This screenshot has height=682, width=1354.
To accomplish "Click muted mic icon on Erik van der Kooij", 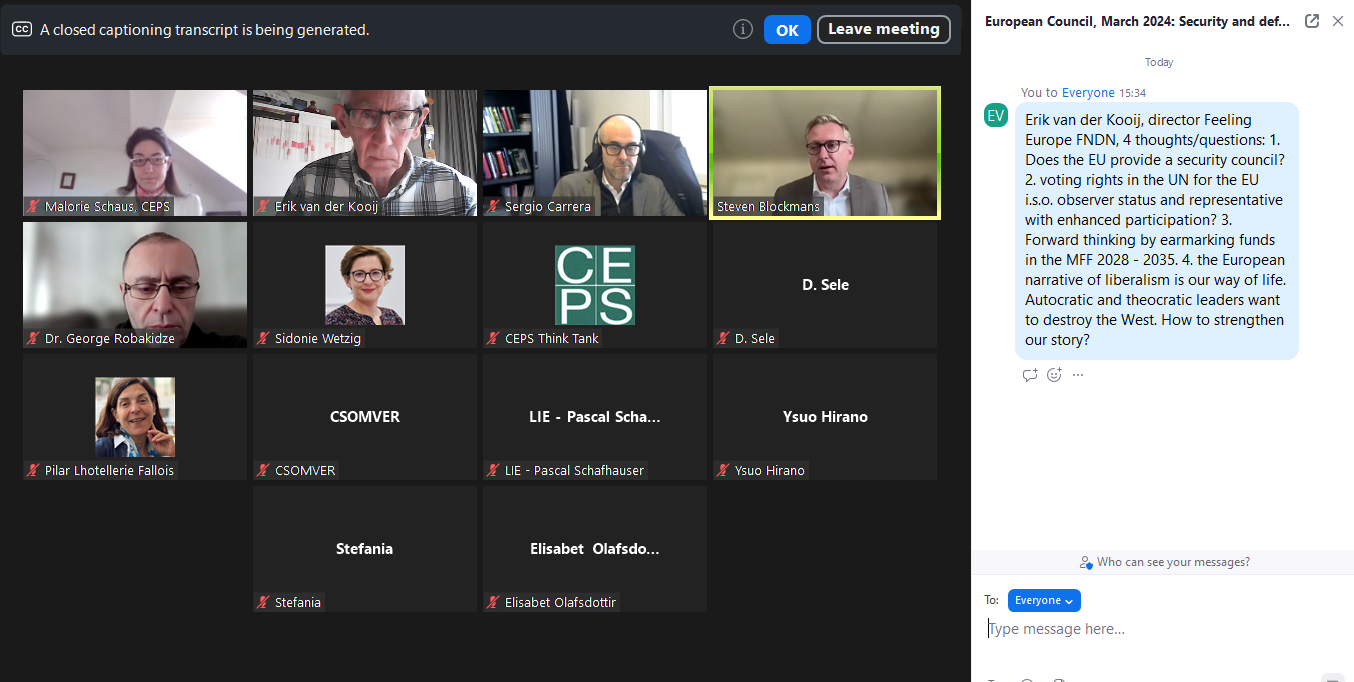I will pos(264,207).
